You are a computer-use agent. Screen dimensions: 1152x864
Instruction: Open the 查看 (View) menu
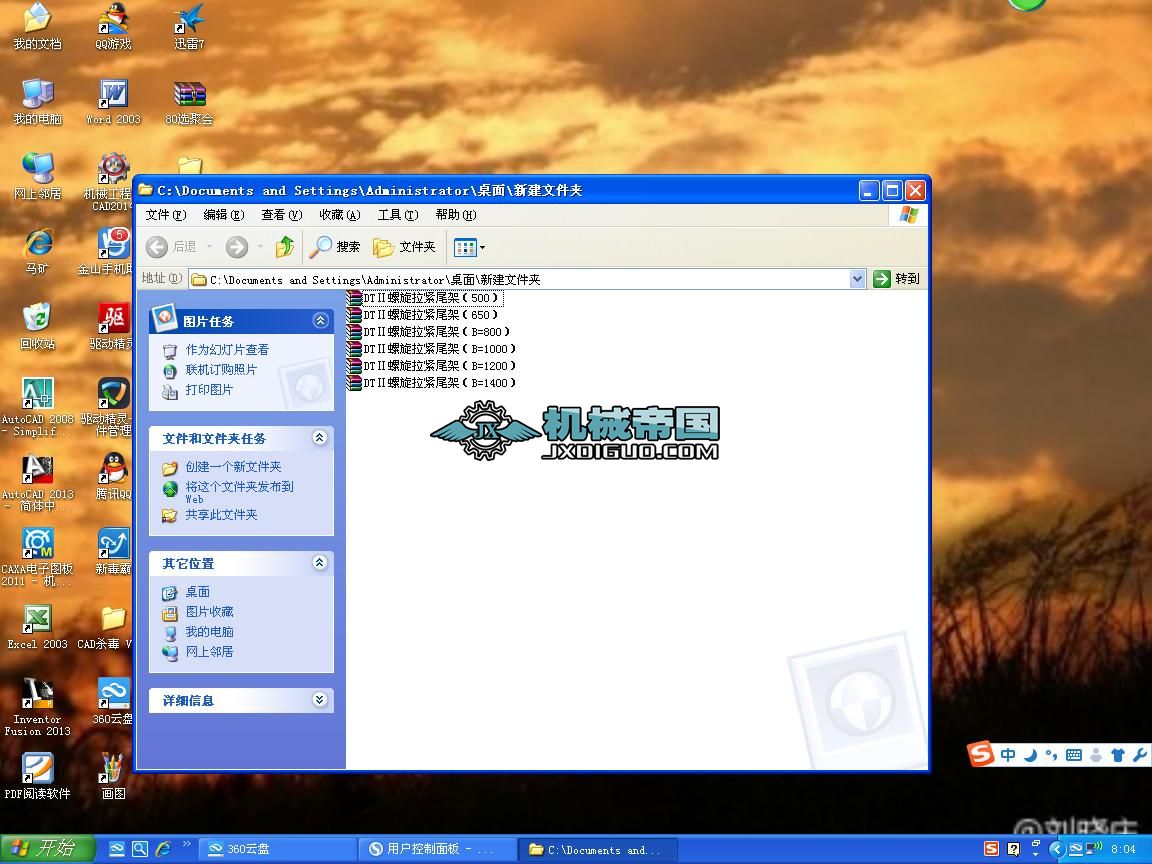tap(281, 214)
